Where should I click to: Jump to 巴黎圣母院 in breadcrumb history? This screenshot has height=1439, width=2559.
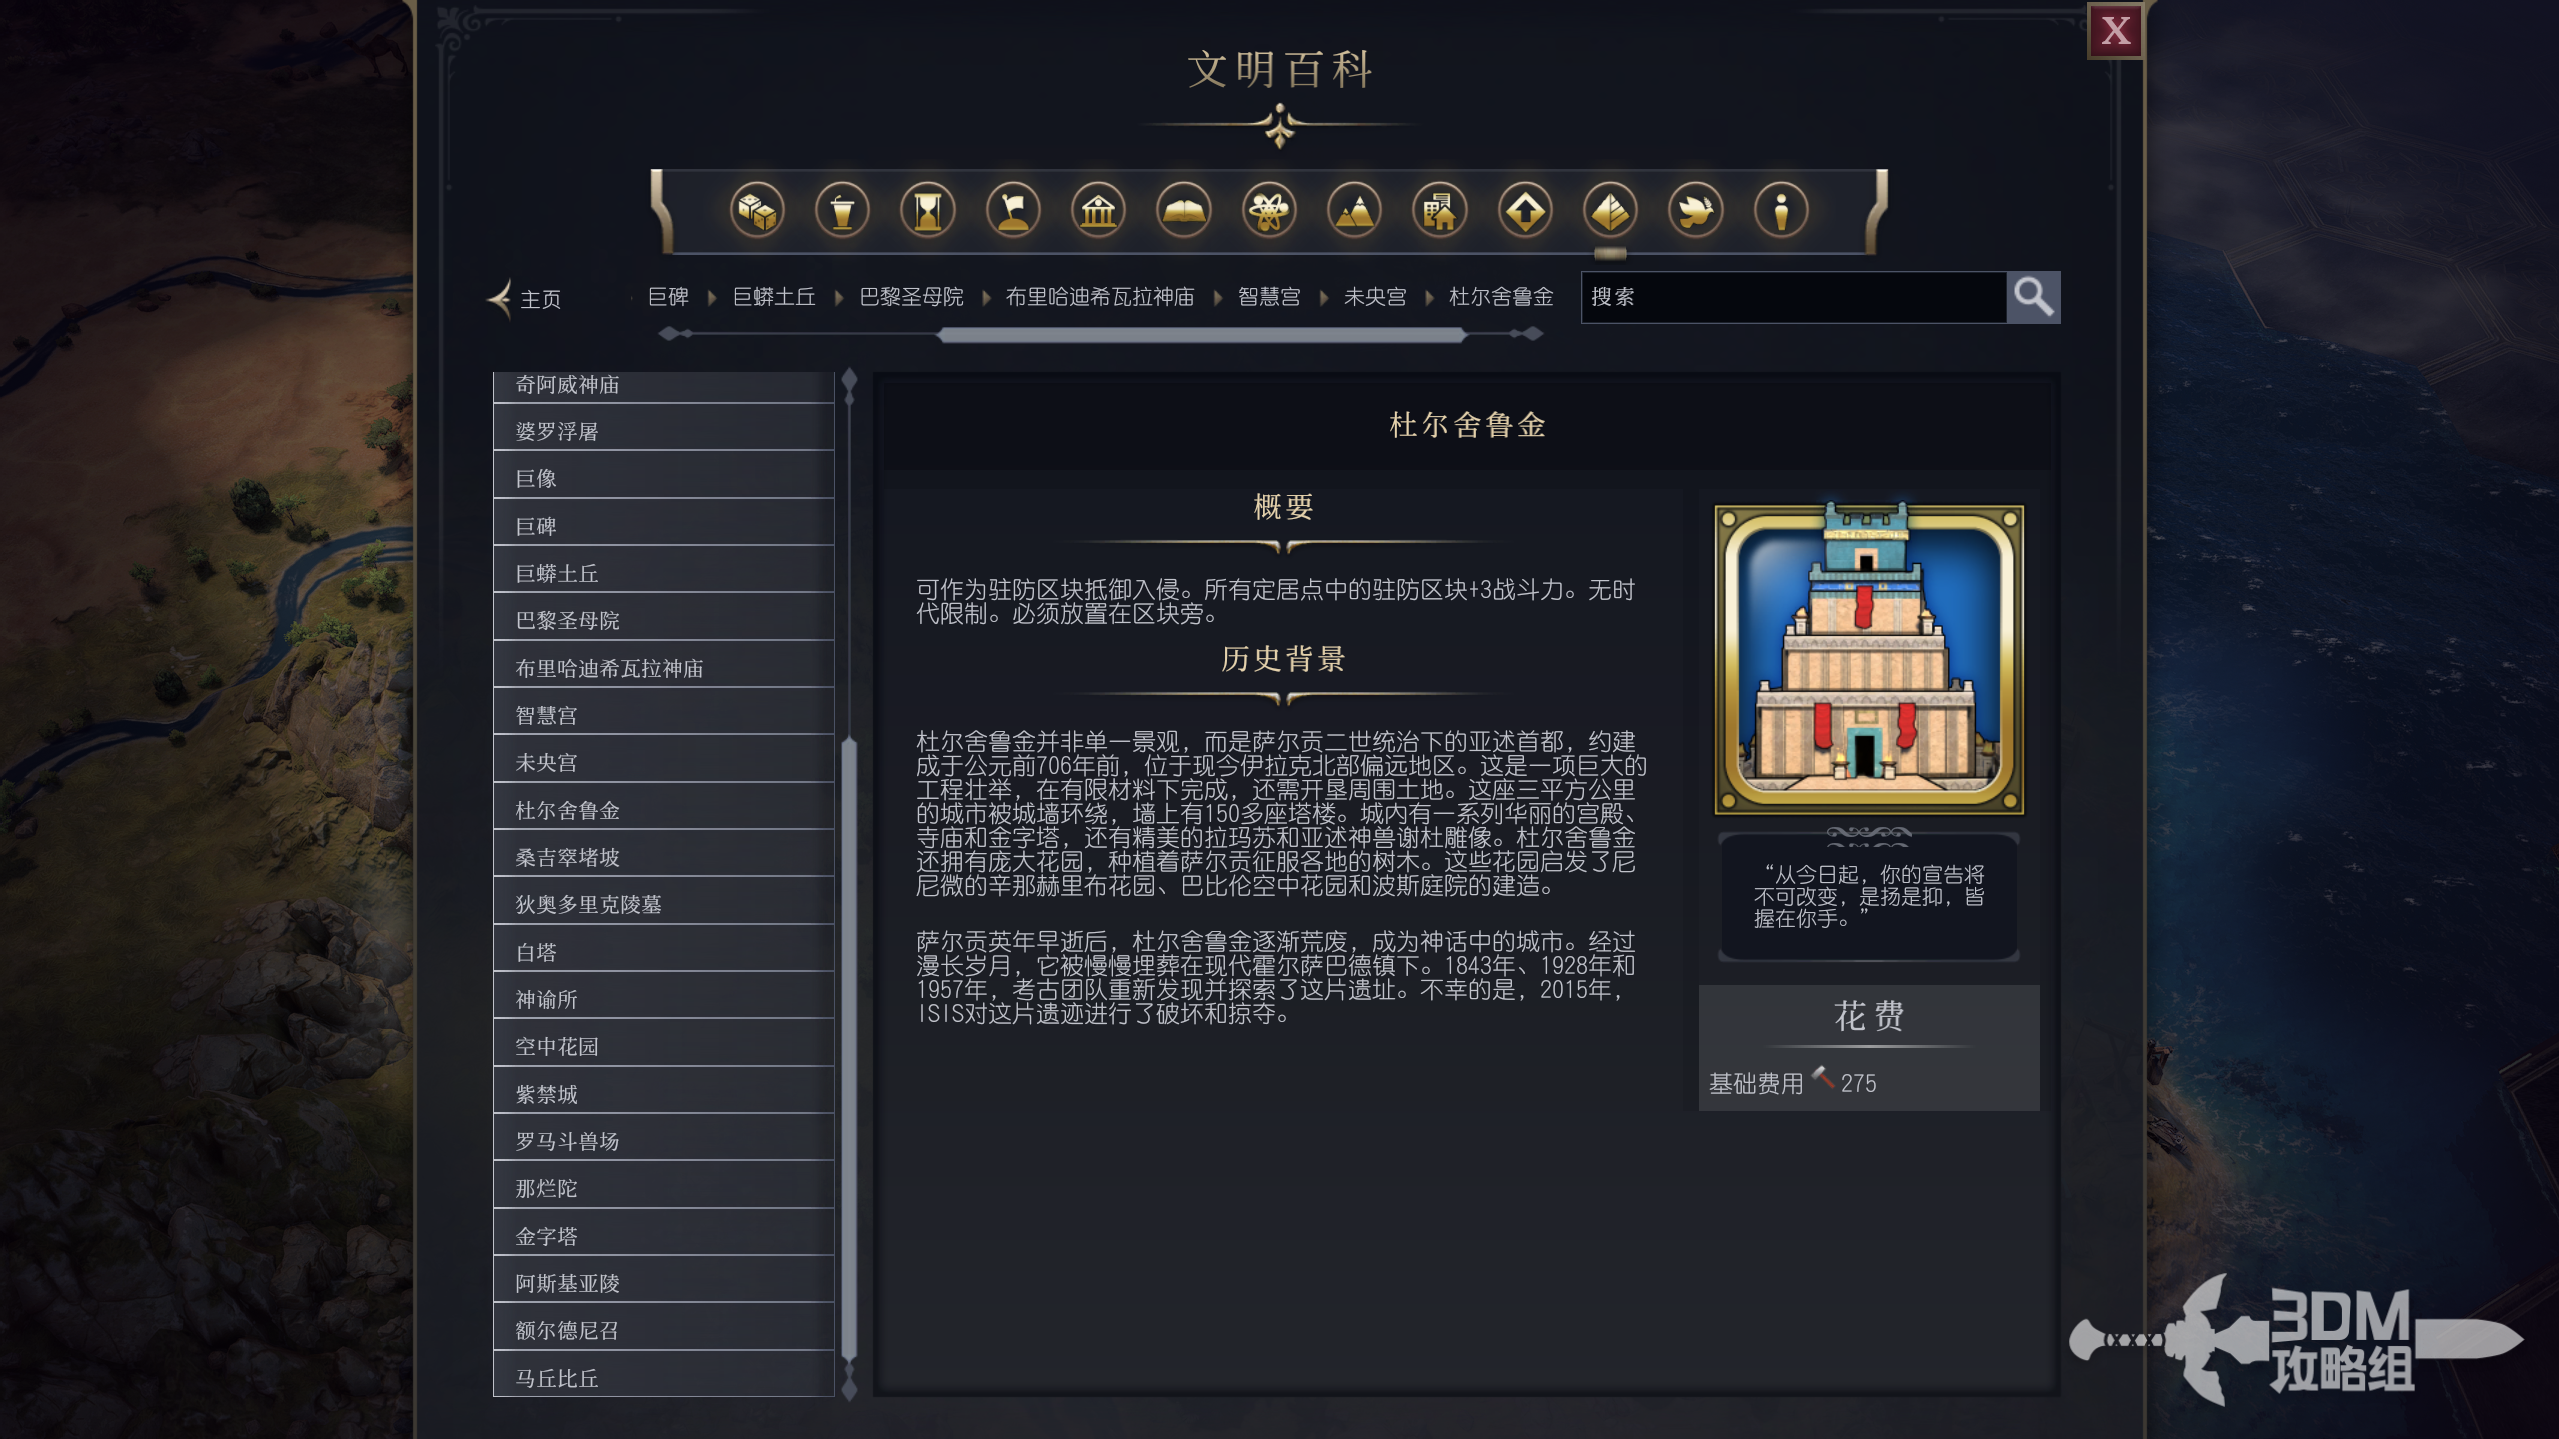coord(911,297)
